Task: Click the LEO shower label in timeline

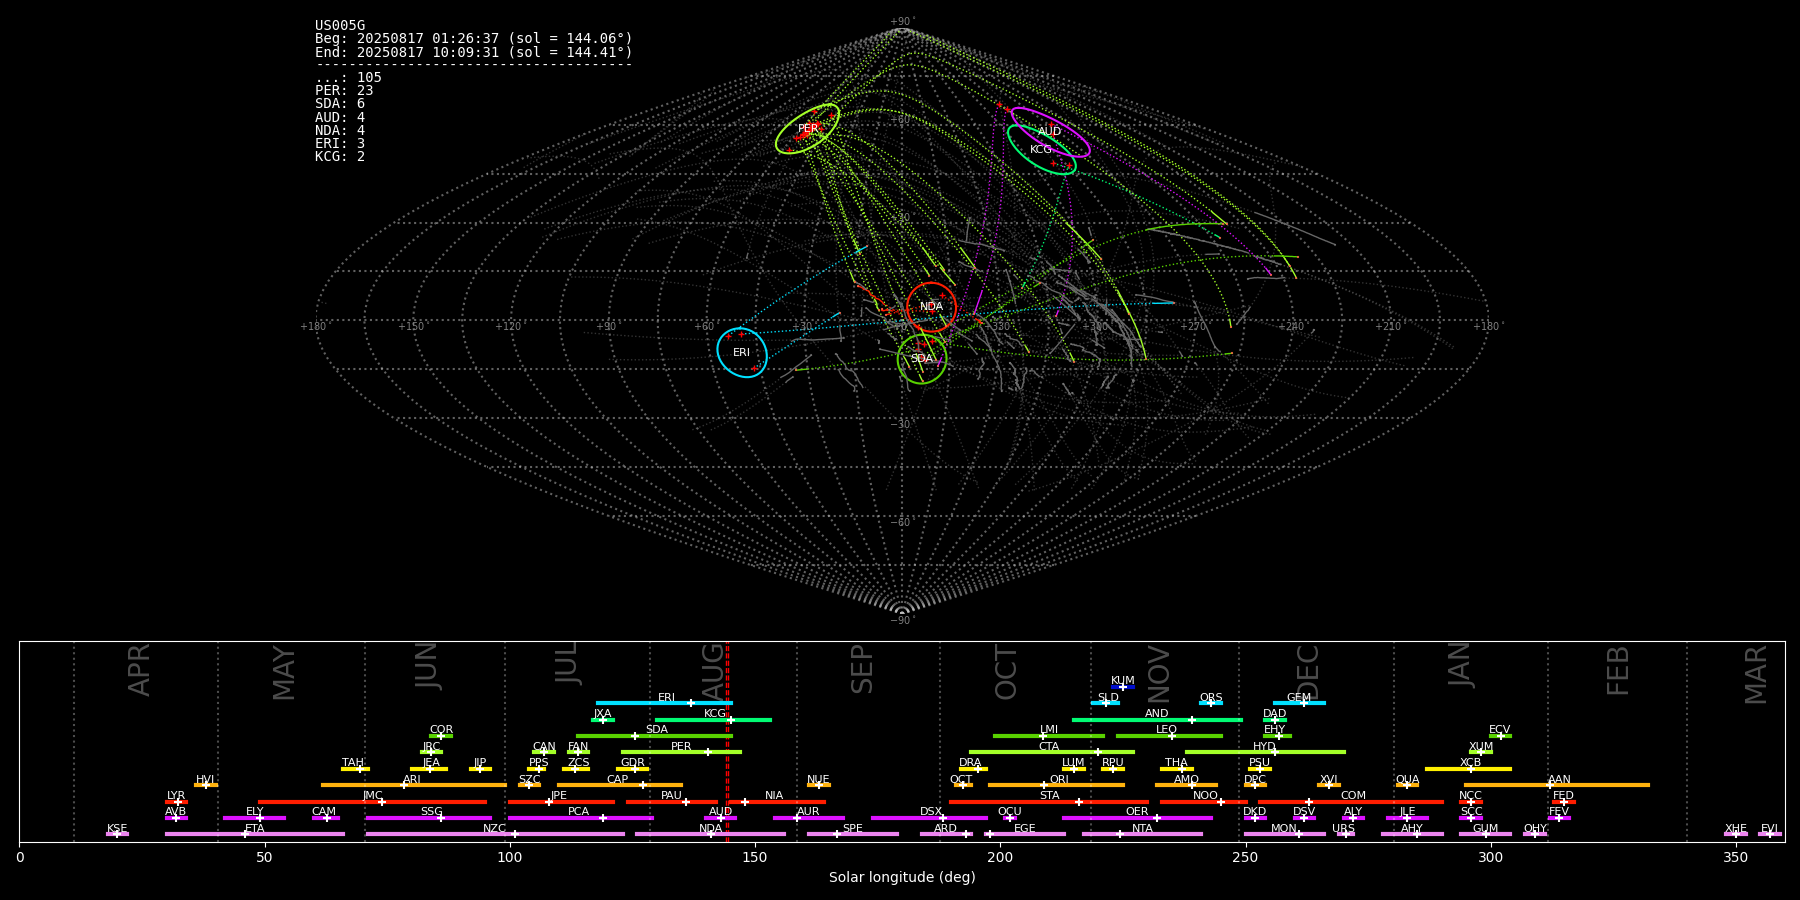Action: pyautogui.click(x=1166, y=730)
